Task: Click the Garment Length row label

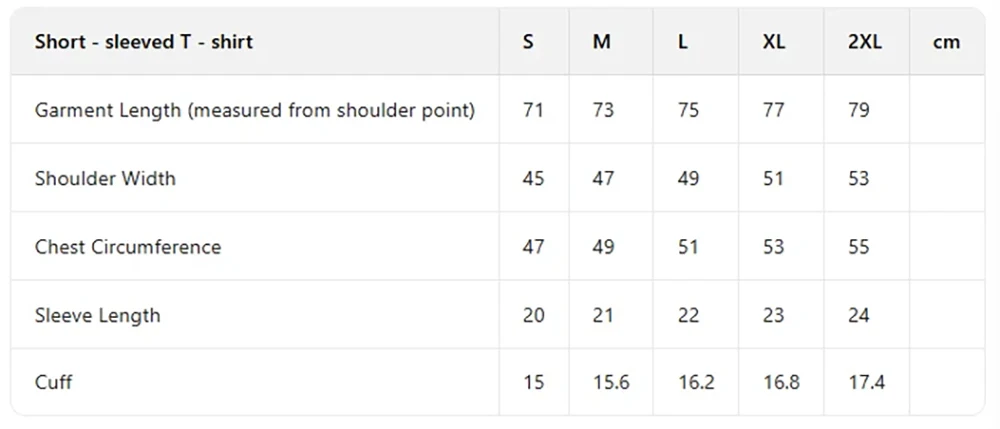Action: [x=254, y=110]
